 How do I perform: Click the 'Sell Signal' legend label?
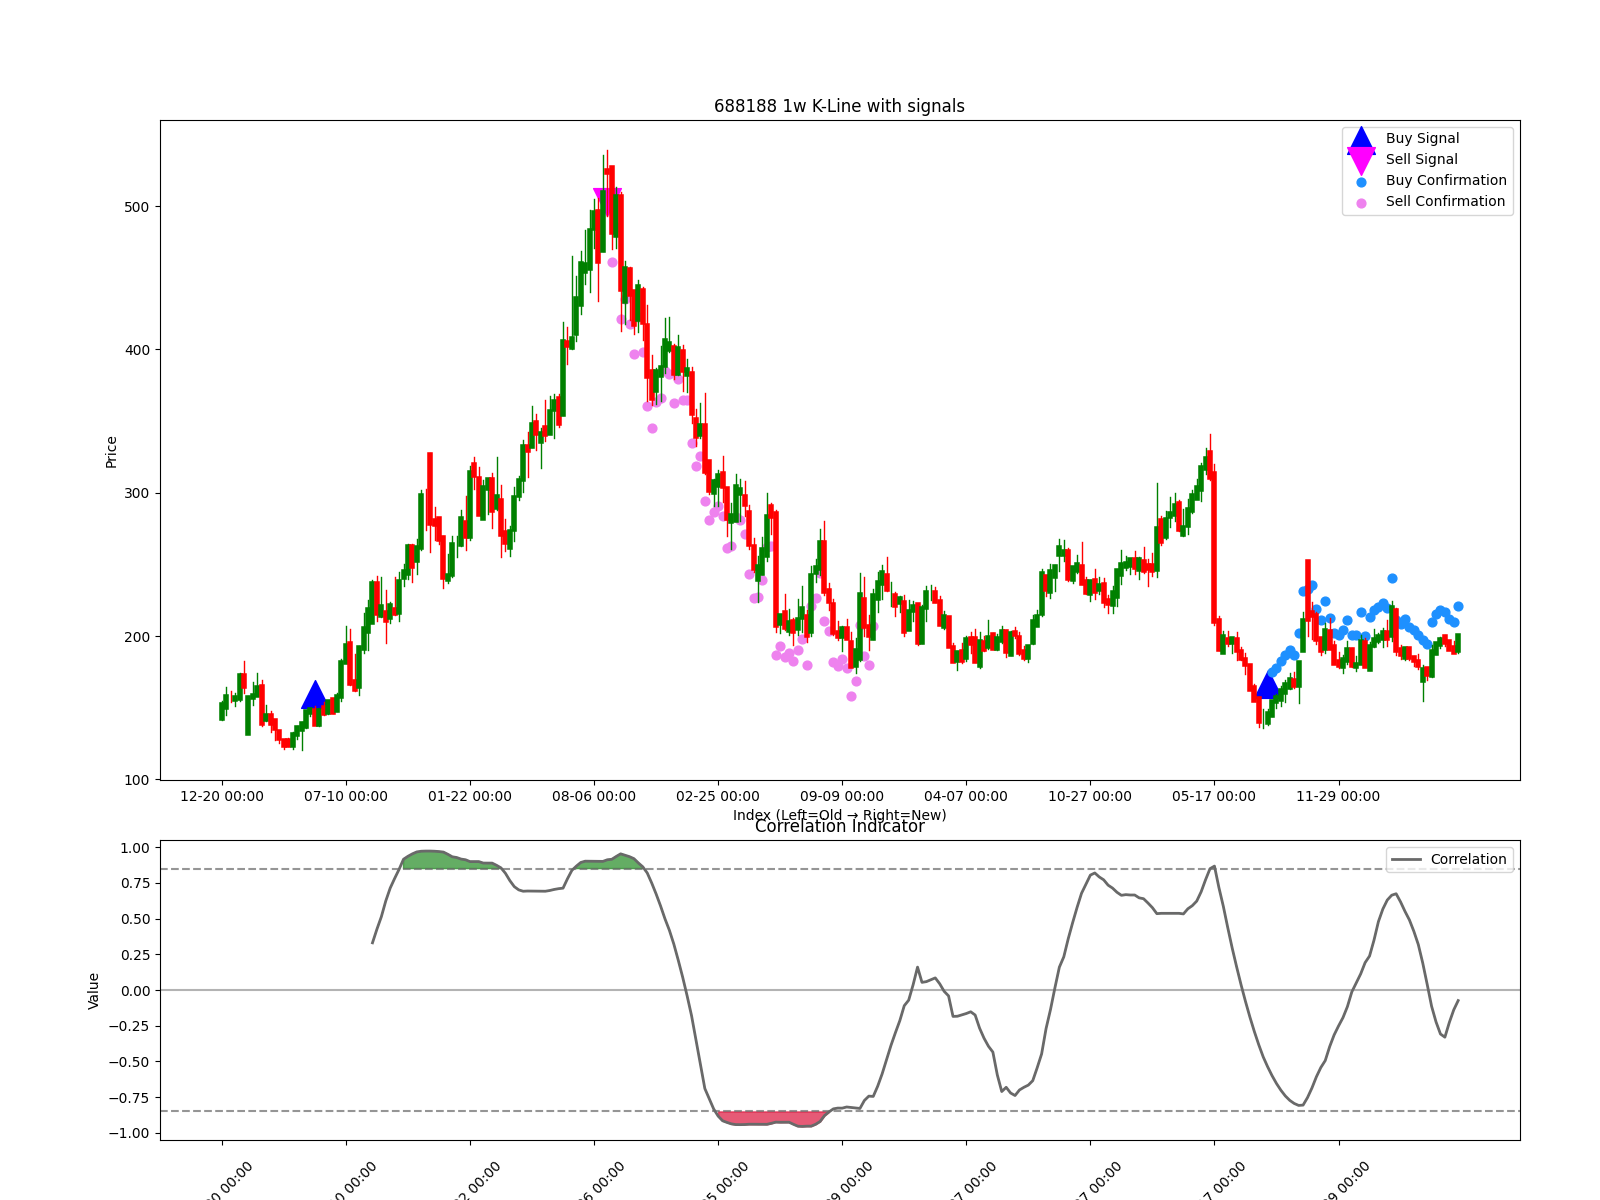point(1421,159)
